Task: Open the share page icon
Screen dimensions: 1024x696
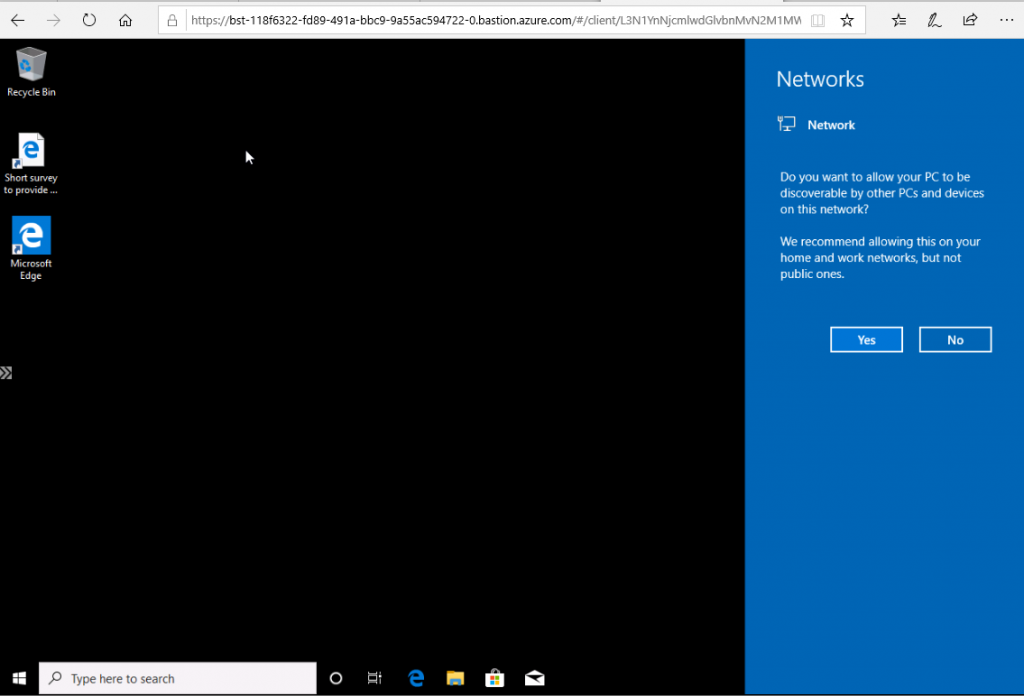Action: click(969, 20)
